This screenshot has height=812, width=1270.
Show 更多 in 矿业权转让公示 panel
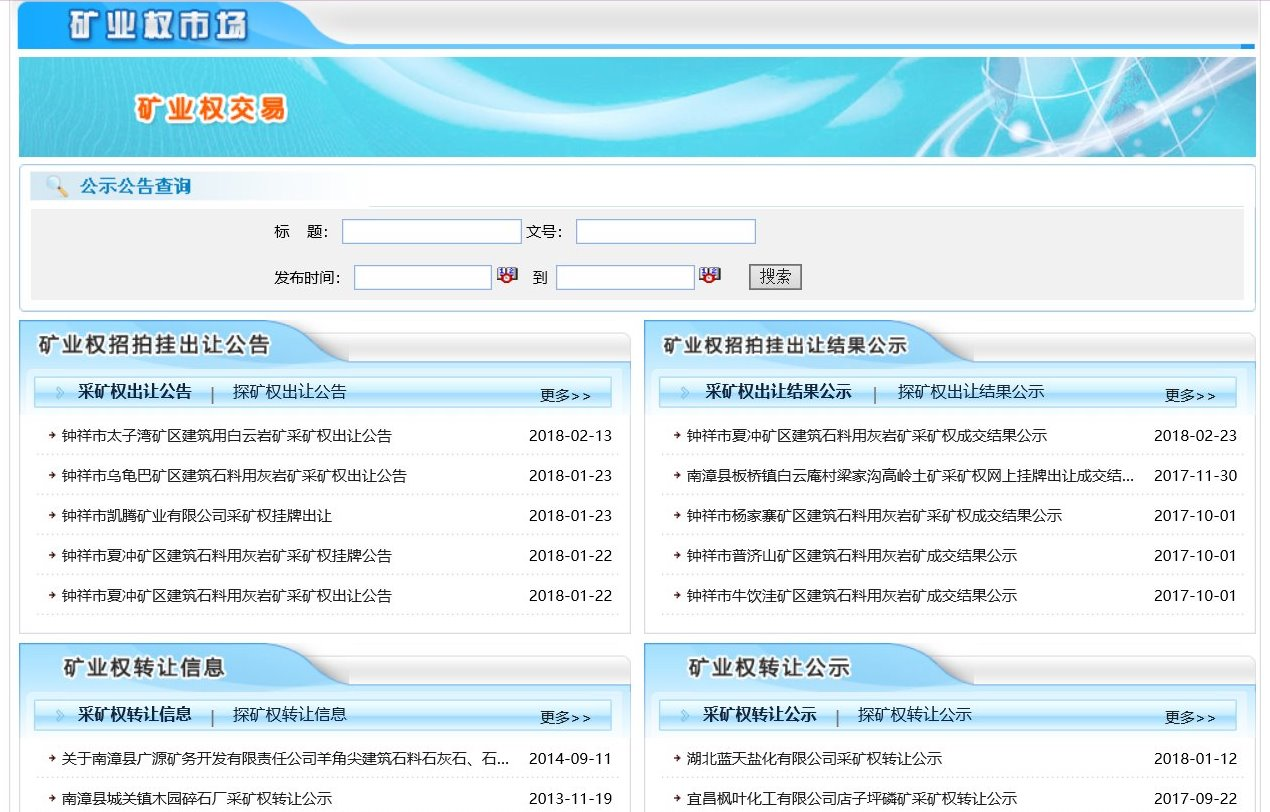1190,717
